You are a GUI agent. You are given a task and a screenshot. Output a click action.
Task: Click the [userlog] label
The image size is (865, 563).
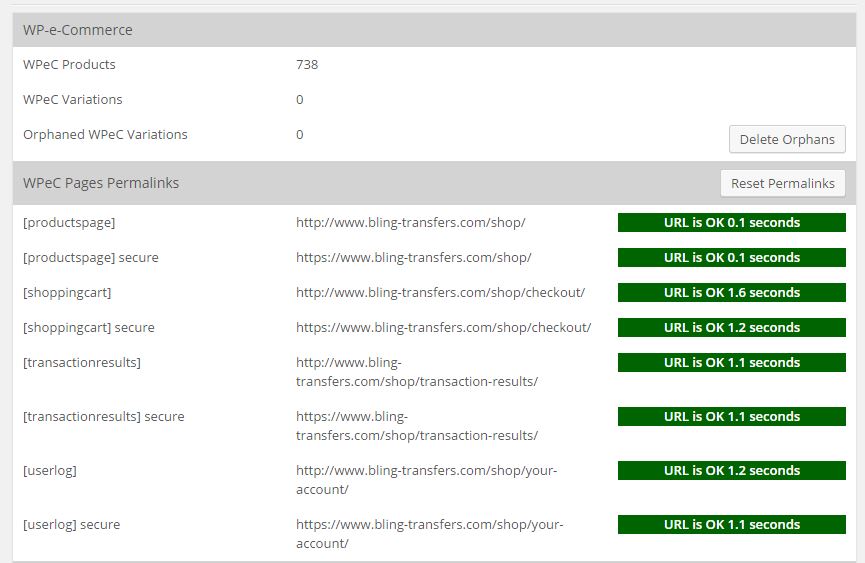pyautogui.click(x=50, y=470)
